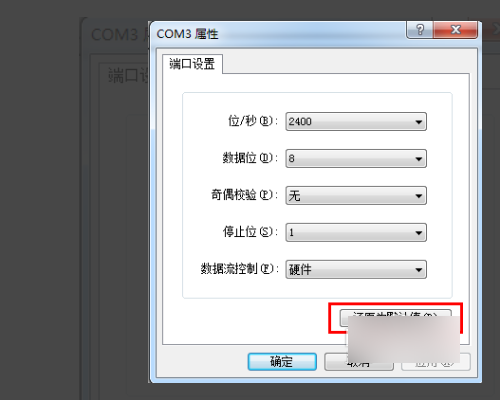The width and height of the screenshot is (500, 400).
Task: Click the 位/秒(B) label
Action: pos(253,121)
